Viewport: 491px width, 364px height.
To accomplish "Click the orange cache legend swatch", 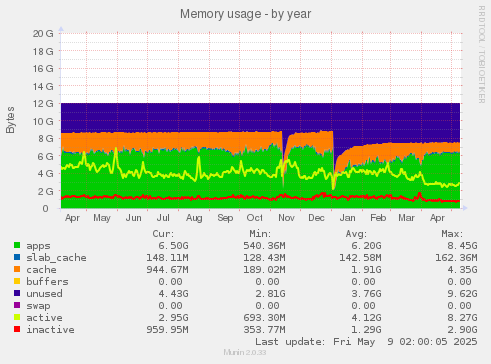I will pyautogui.click(x=17, y=269).
